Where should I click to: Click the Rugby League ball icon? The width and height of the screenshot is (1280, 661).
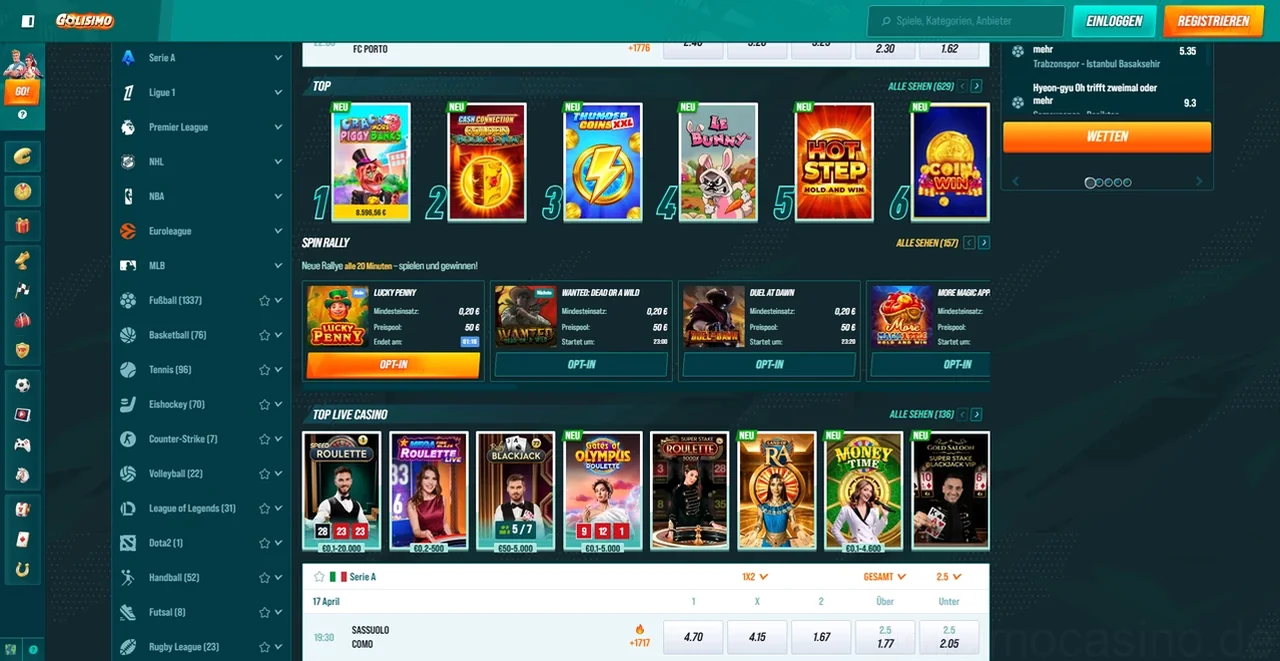pyautogui.click(x=128, y=647)
